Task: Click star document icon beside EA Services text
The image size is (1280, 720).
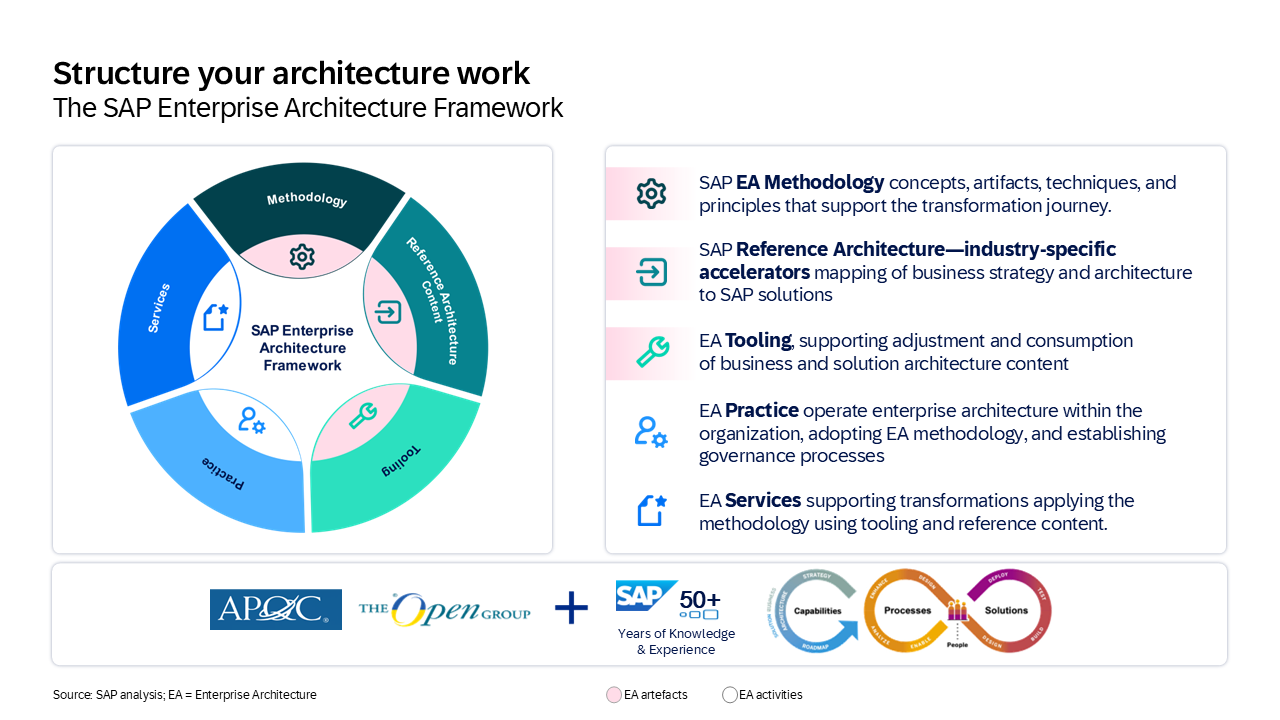Action: coord(651,510)
